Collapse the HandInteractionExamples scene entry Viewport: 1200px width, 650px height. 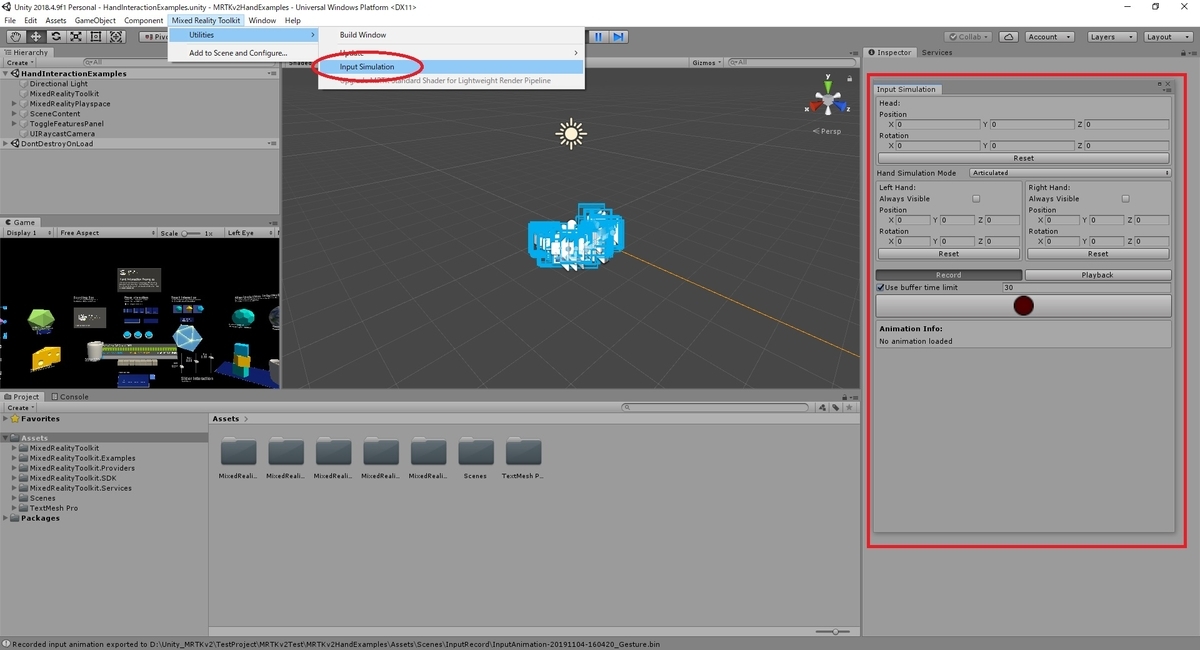[x=7, y=73]
